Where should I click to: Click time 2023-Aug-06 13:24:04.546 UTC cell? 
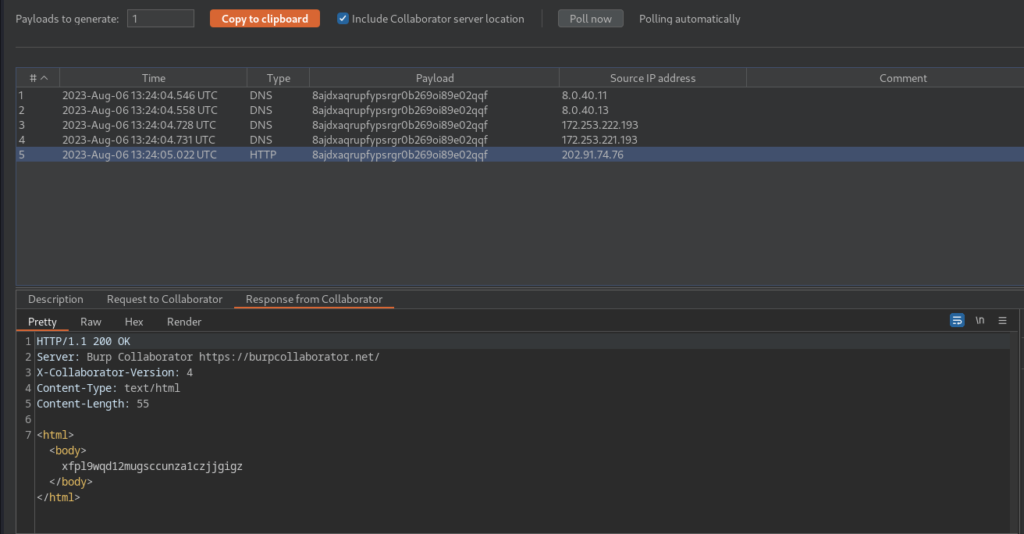click(140, 95)
